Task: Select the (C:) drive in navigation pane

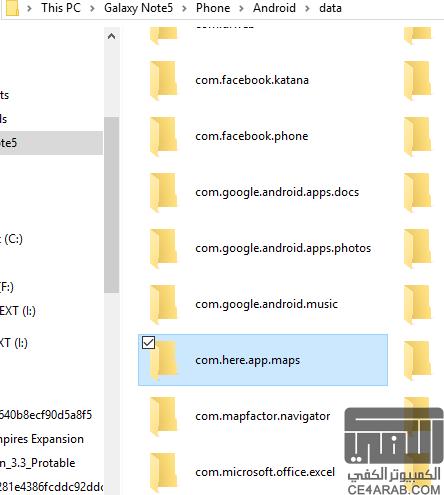Action: click(11, 239)
